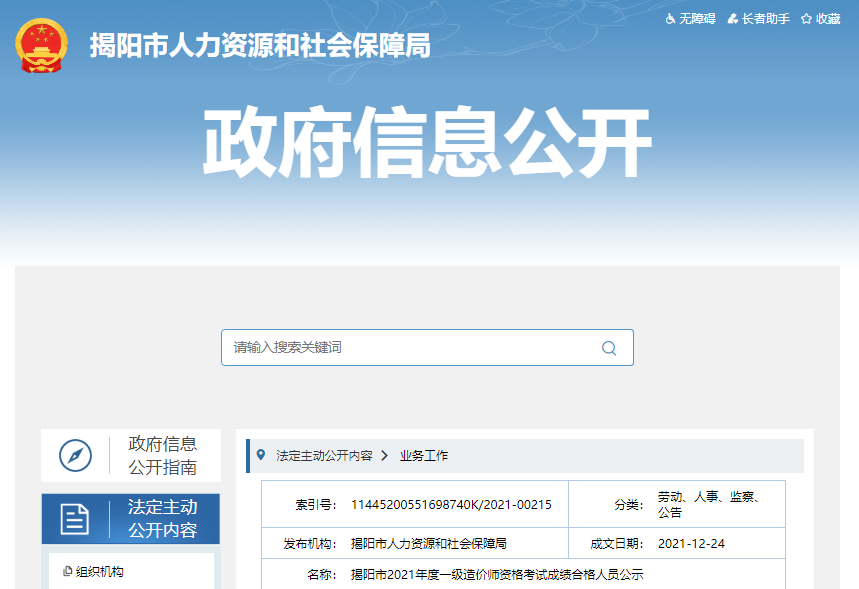Click the document icon beside 法定主动公开内容
Image resolution: width=859 pixels, height=589 pixels.
(x=75, y=518)
